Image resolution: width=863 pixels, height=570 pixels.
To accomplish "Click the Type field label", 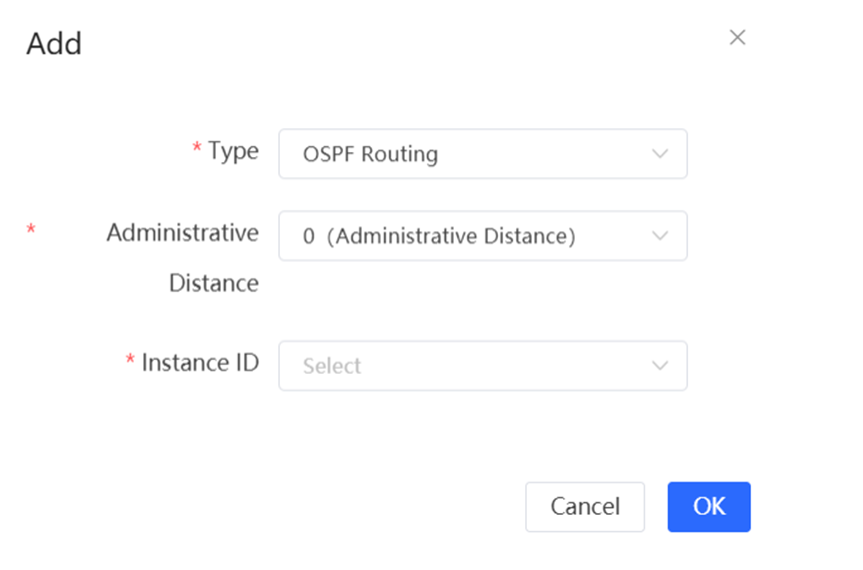I will pyautogui.click(x=233, y=151).
